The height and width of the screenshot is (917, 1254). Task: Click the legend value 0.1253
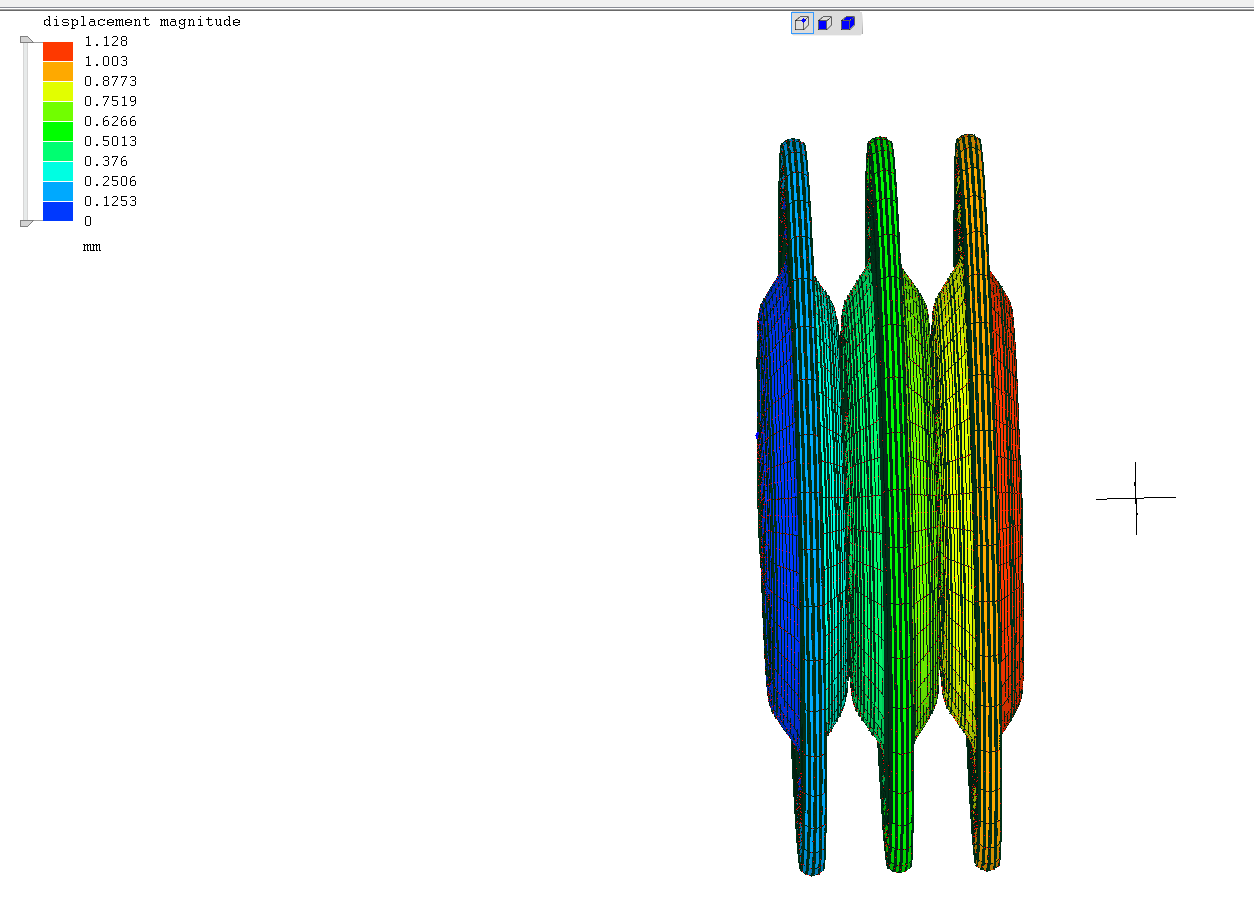(111, 201)
